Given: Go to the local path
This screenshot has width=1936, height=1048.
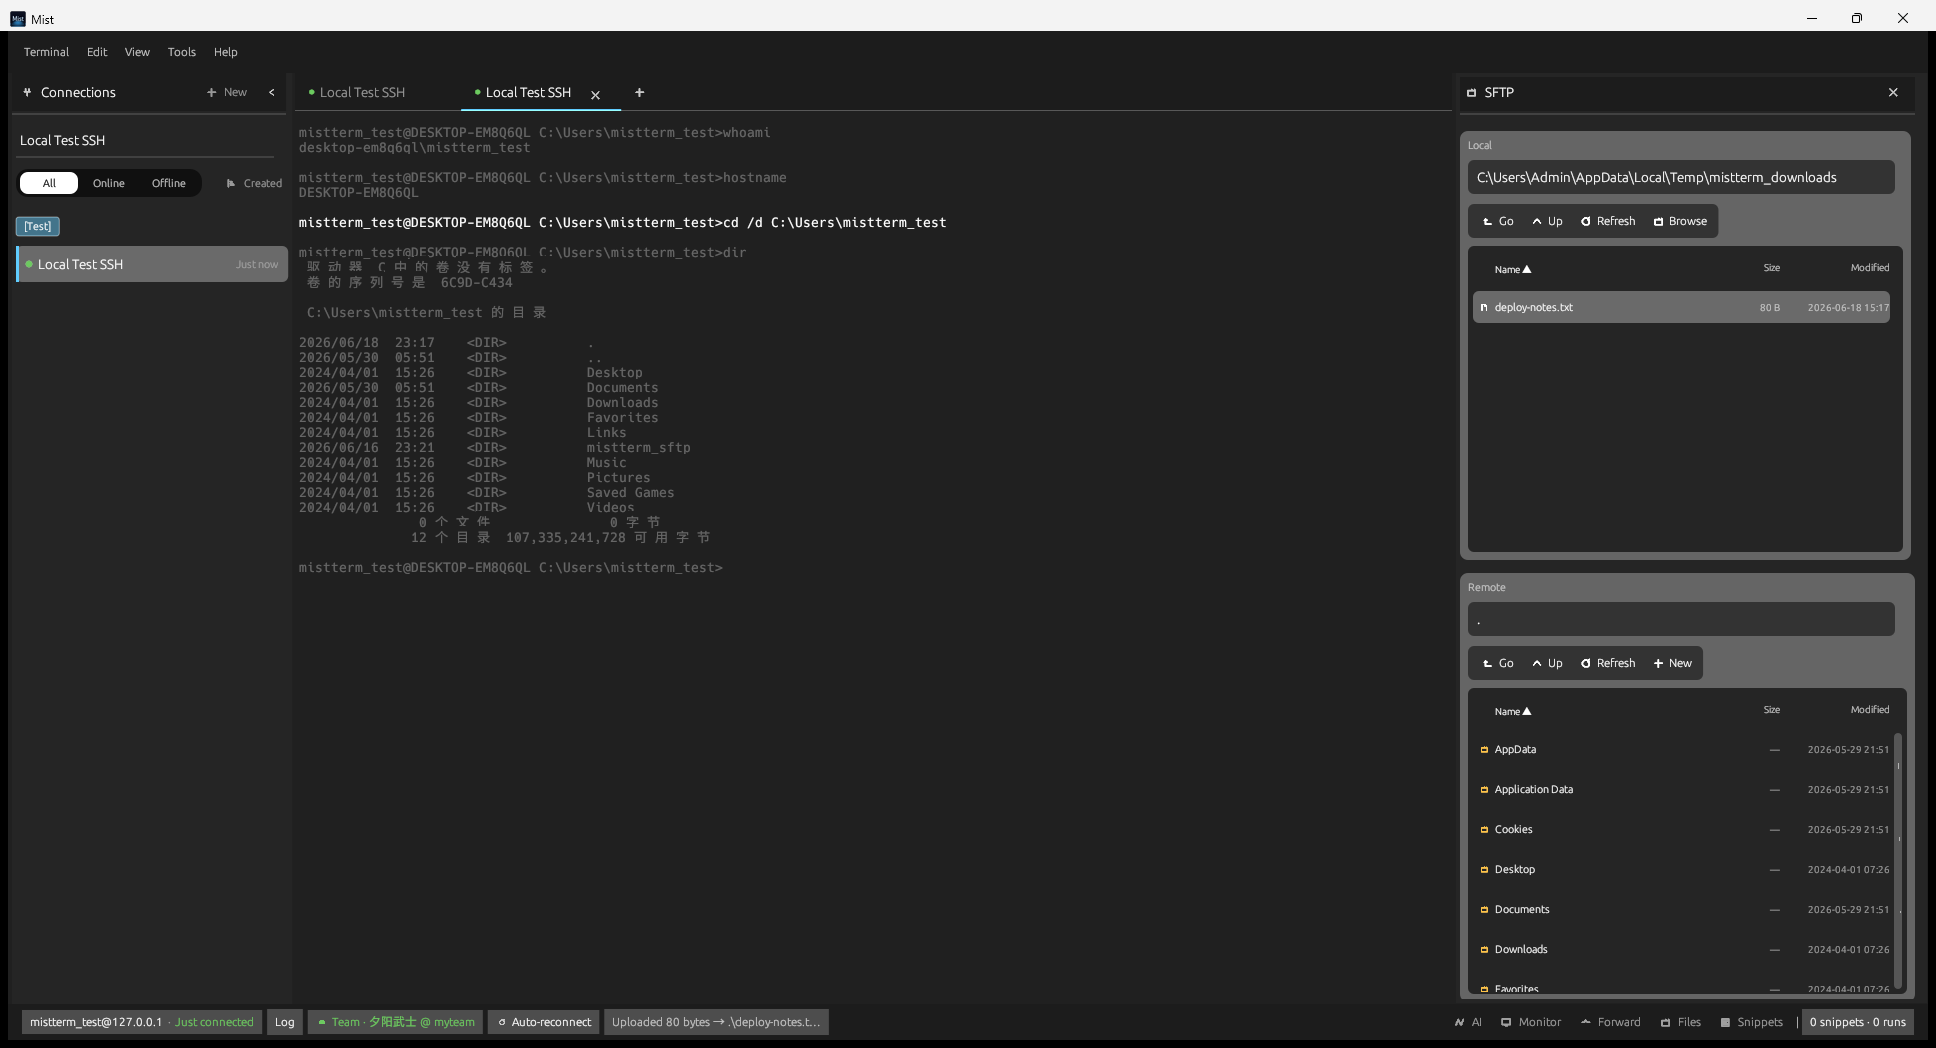Looking at the screenshot, I should click(1498, 221).
